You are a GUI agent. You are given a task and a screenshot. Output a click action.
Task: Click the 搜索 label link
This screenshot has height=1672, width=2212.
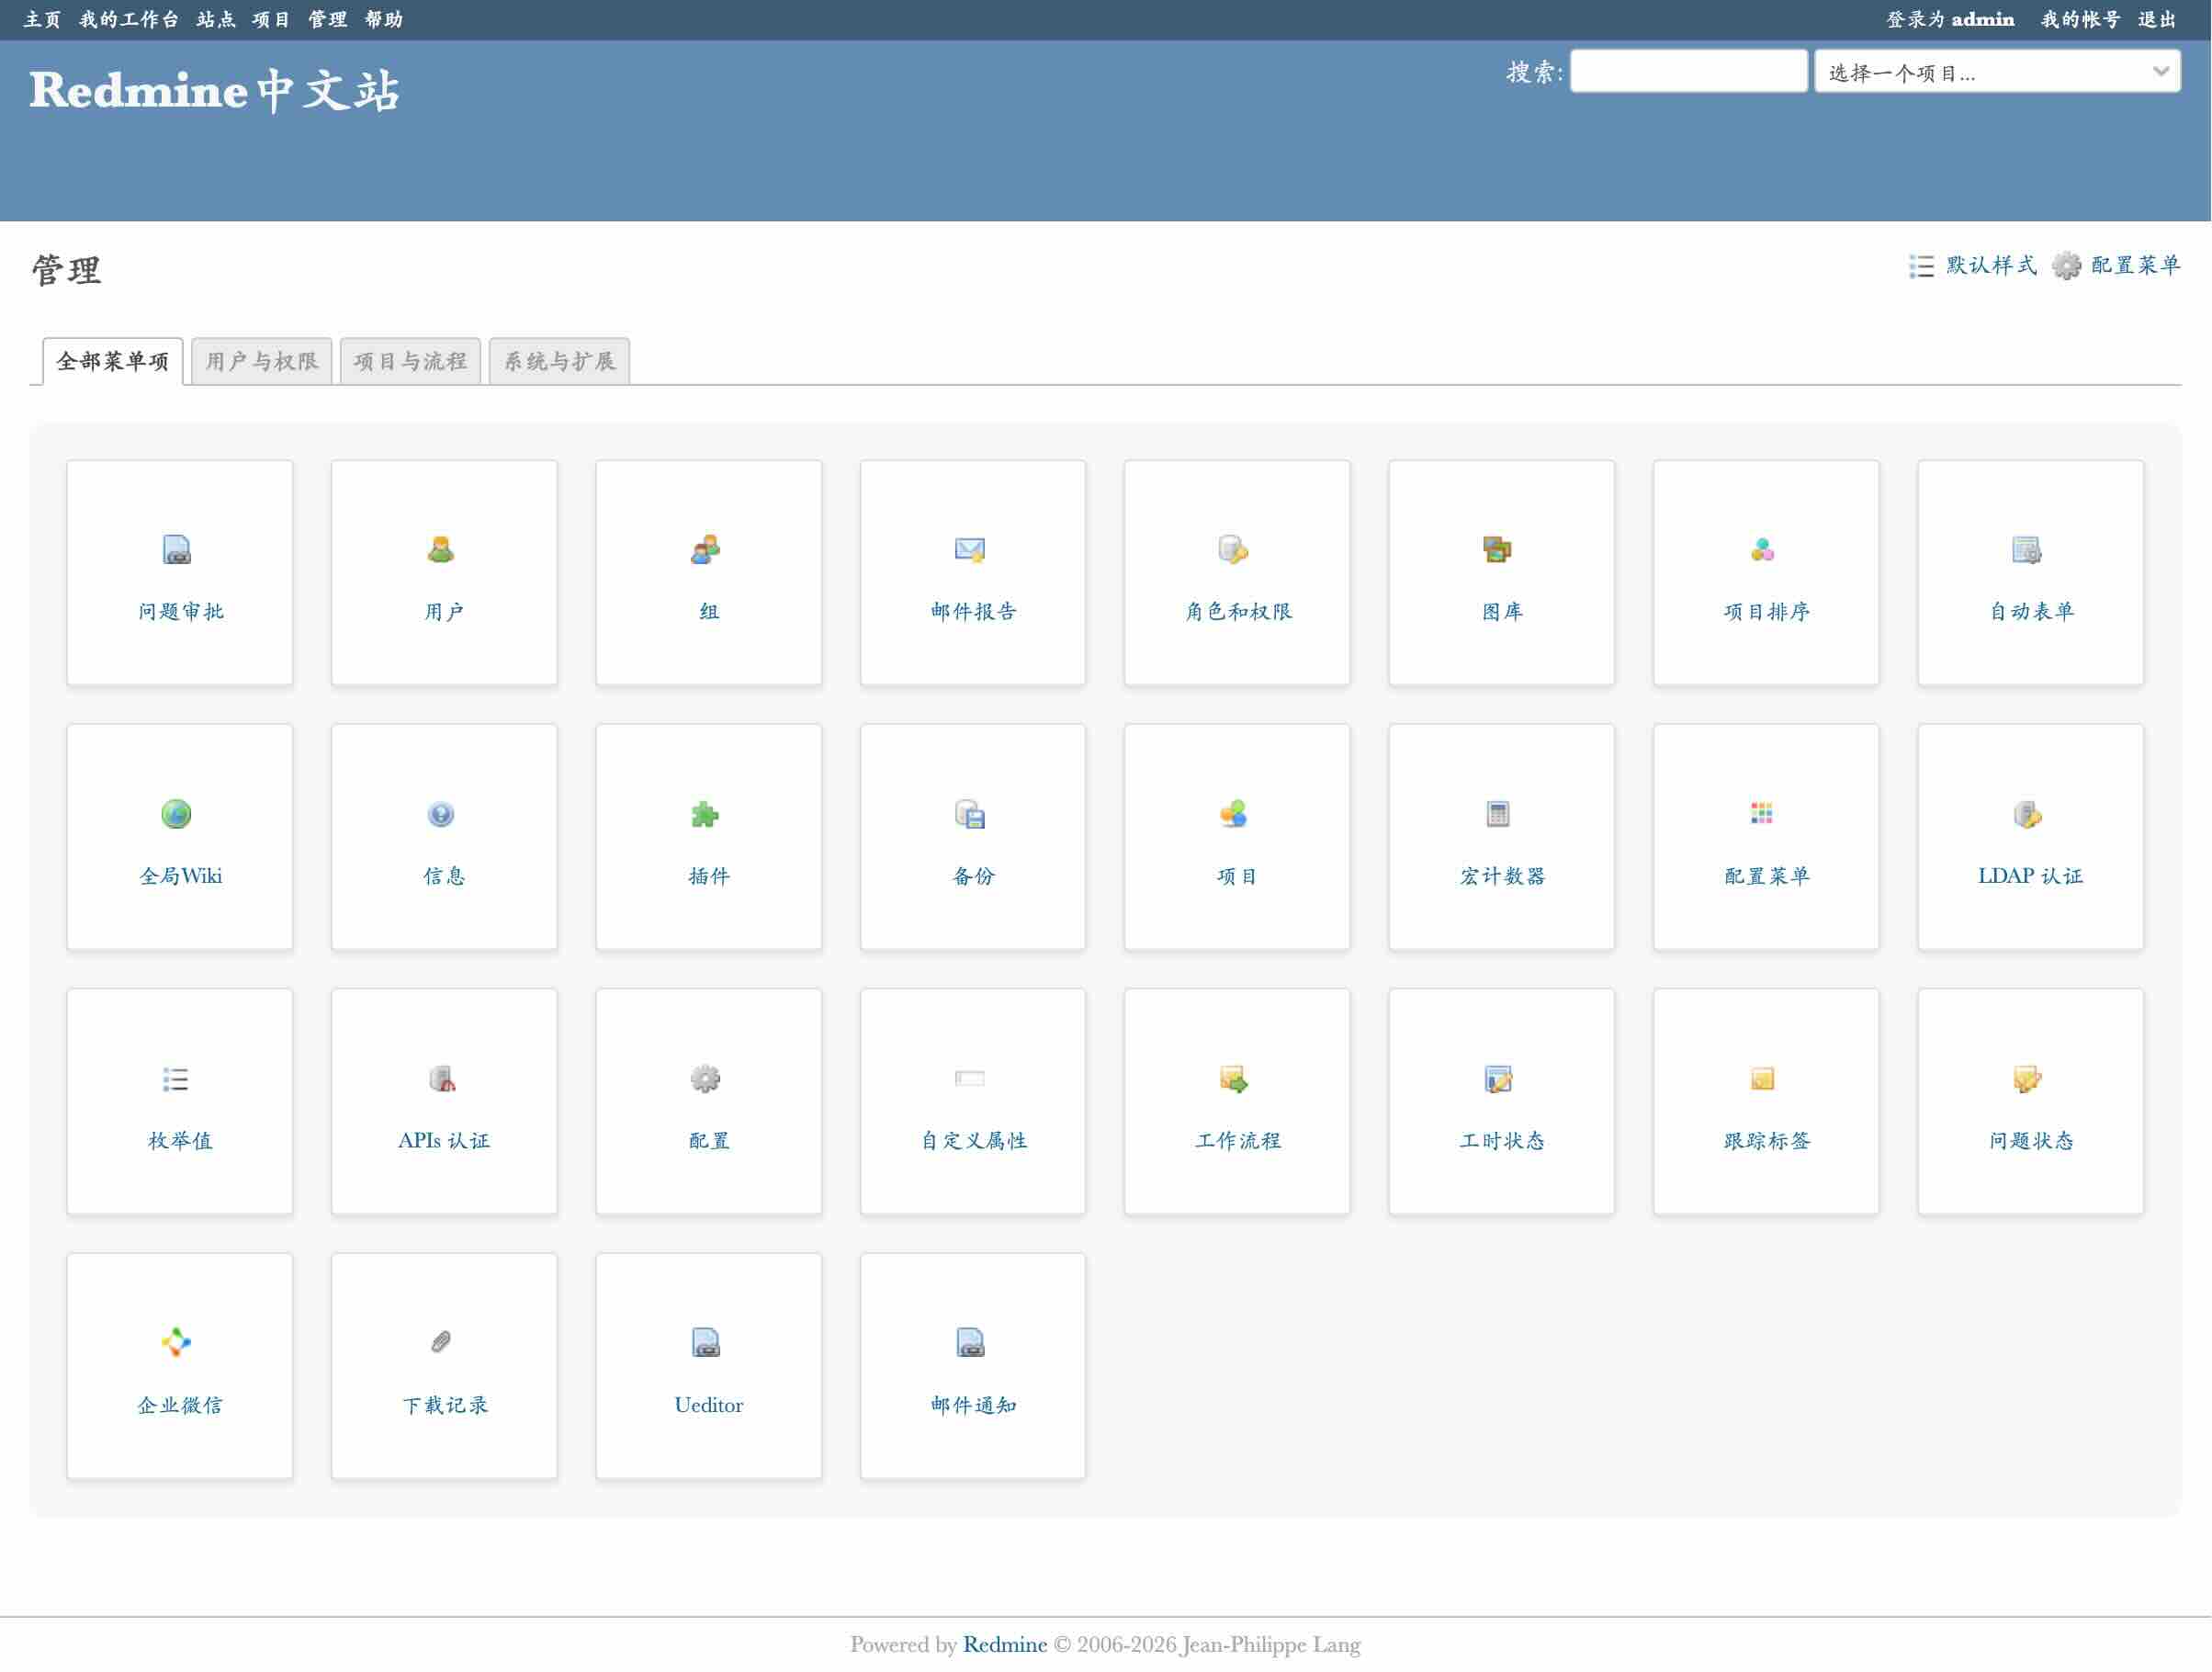(1530, 72)
